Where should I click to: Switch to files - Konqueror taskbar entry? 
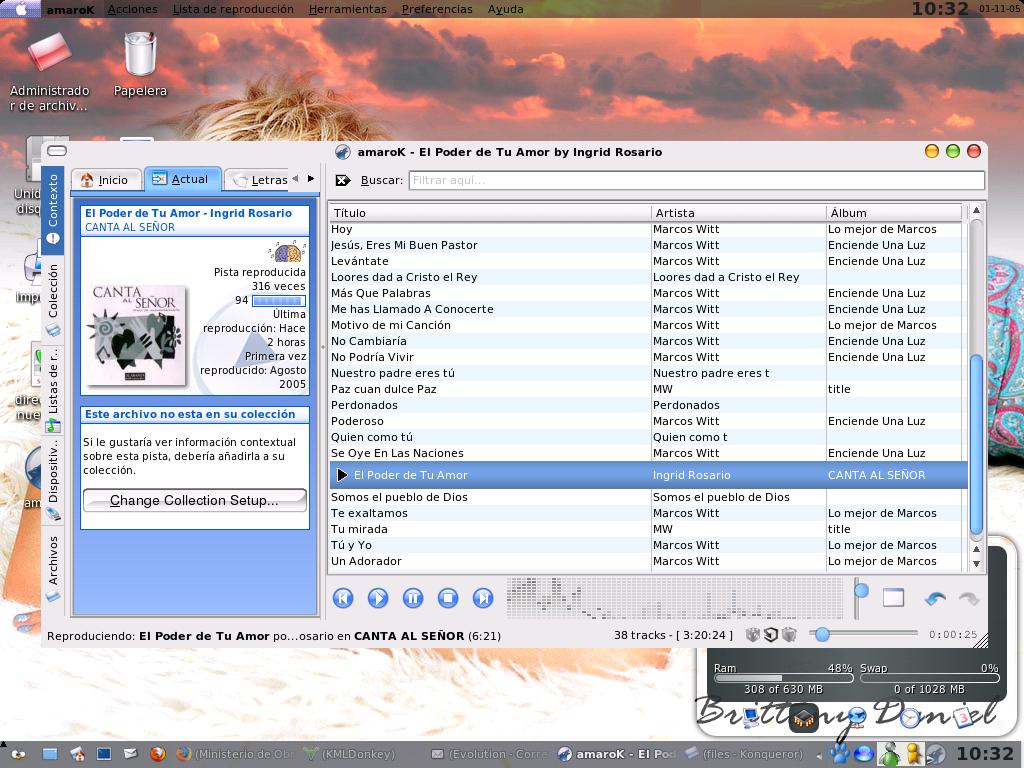pos(744,754)
